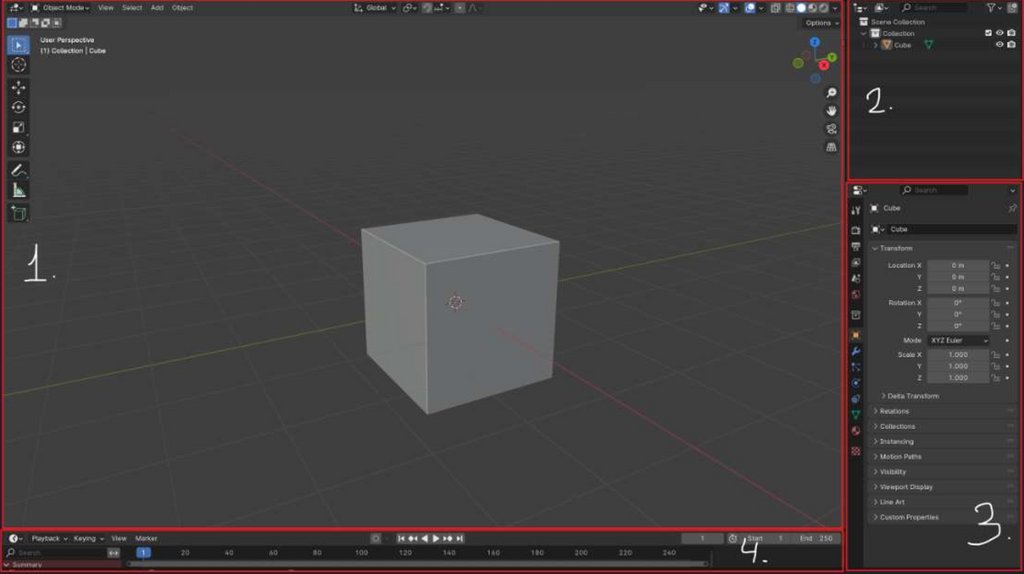Screen dimensions: 1024x574
Task: Click the End frame 250 field
Action: (817, 539)
